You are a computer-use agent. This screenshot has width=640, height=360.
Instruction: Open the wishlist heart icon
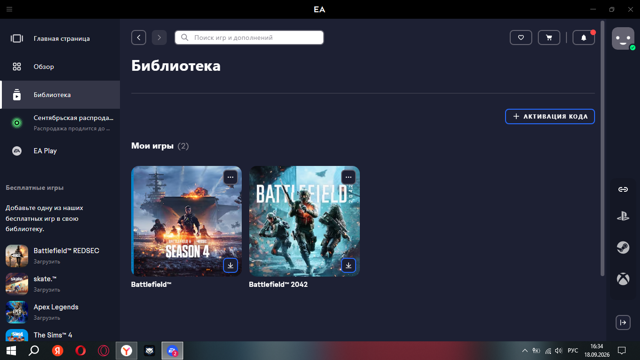[x=521, y=38]
